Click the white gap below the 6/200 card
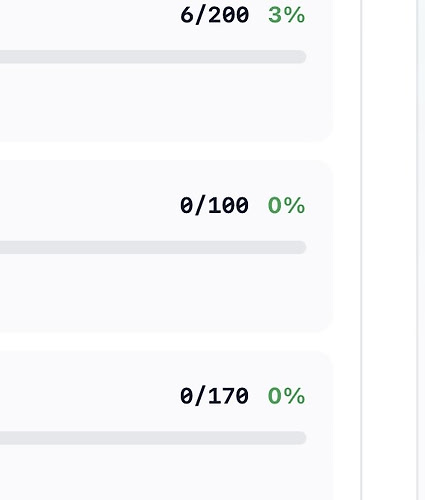This screenshot has height=500, width=425. tap(167, 151)
